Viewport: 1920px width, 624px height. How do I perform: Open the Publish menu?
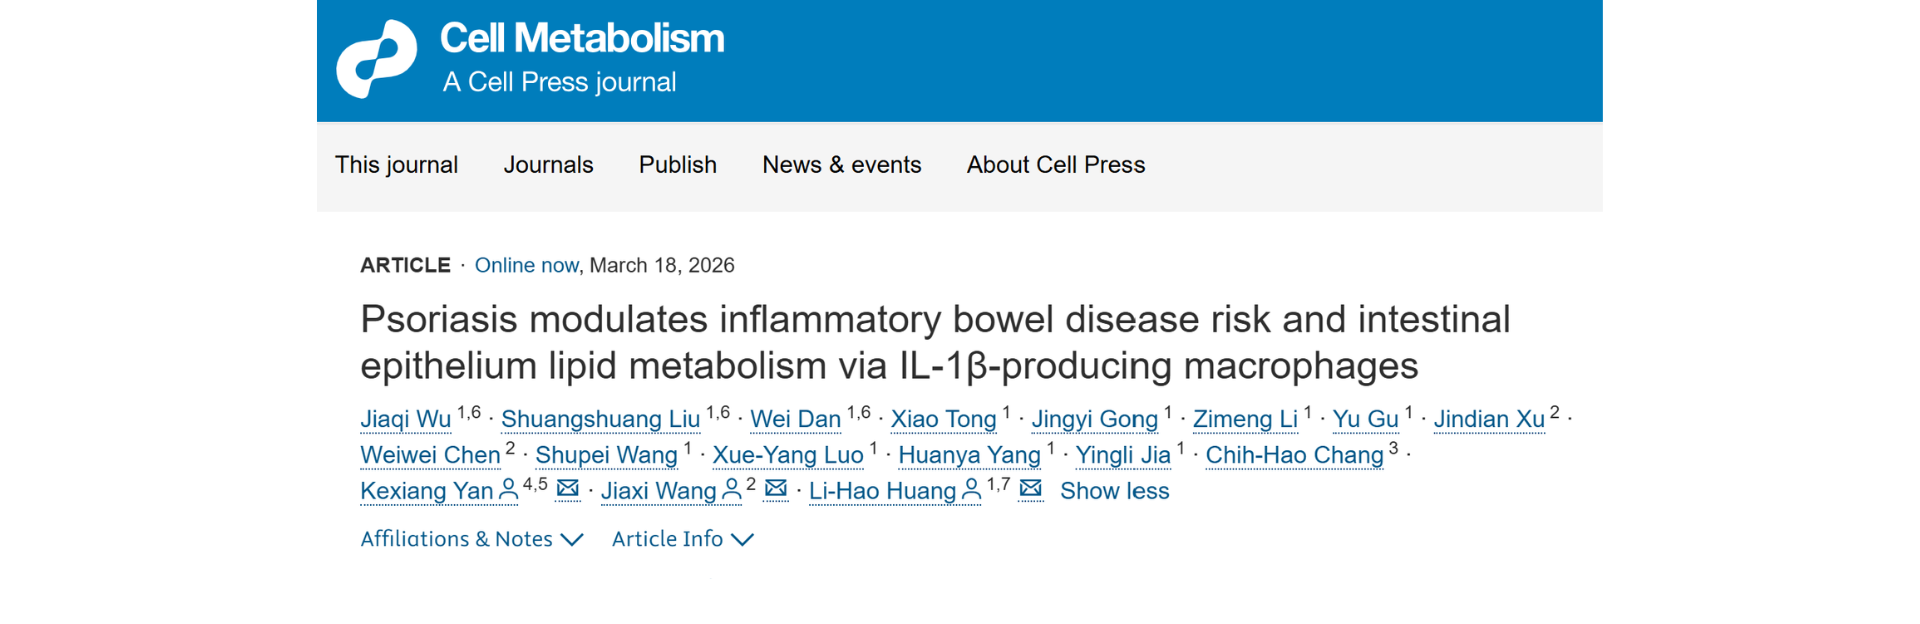coord(678,165)
